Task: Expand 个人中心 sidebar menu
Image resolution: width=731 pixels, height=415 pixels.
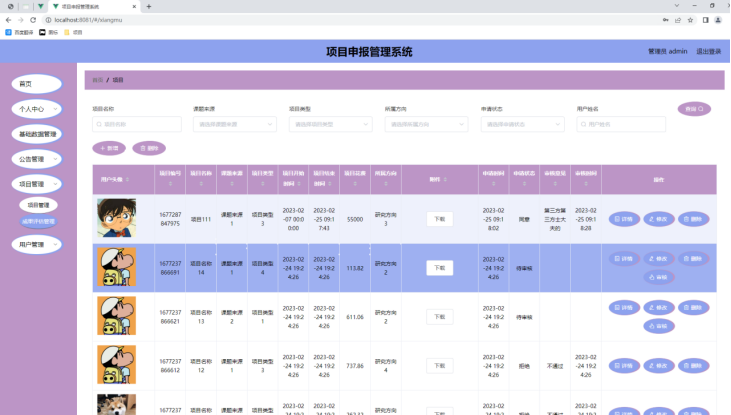Action: (x=37, y=109)
